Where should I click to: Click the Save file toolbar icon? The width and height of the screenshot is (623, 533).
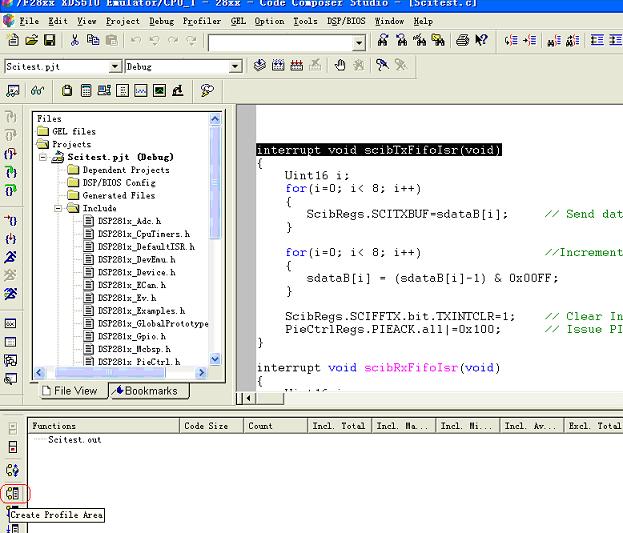pos(49,41)
